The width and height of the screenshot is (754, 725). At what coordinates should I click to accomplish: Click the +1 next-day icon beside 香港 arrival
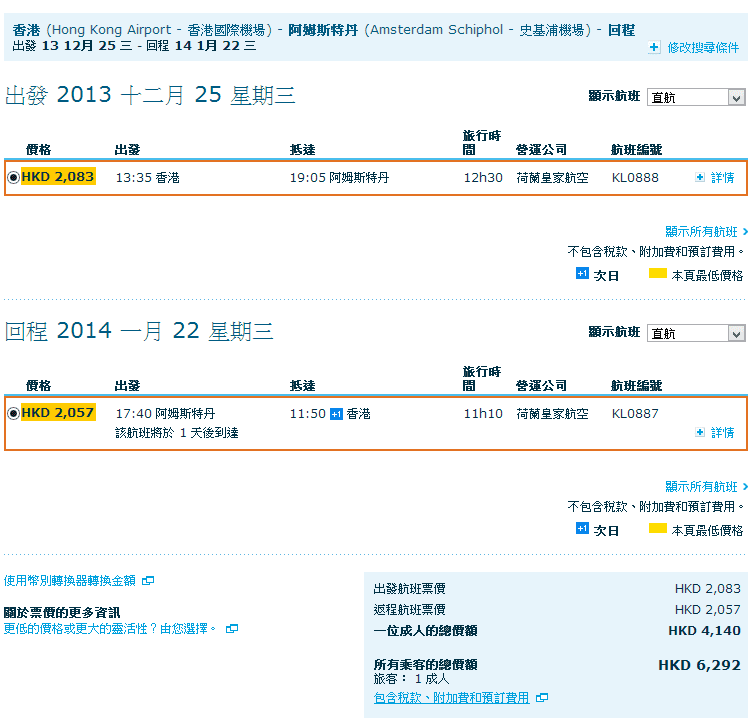click(336, 413)
